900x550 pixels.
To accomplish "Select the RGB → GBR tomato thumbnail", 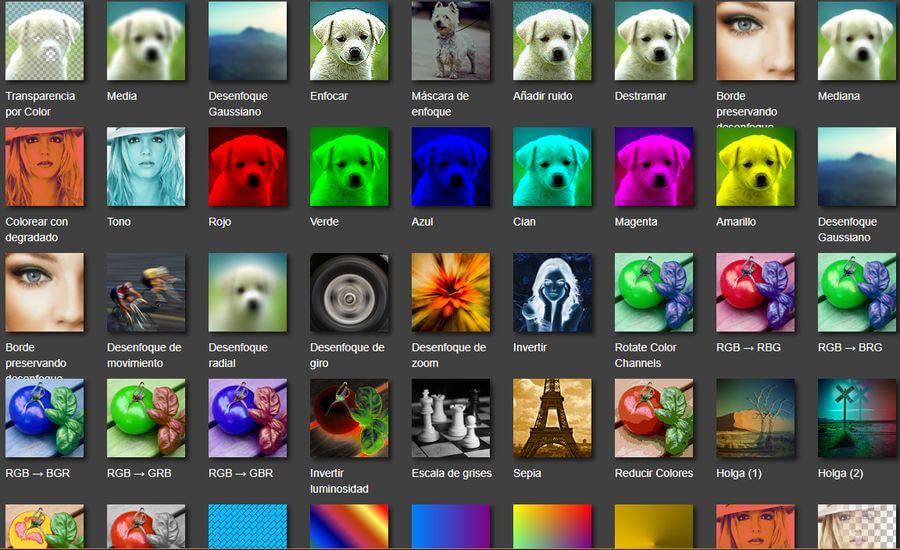I will tap(247, 418).
